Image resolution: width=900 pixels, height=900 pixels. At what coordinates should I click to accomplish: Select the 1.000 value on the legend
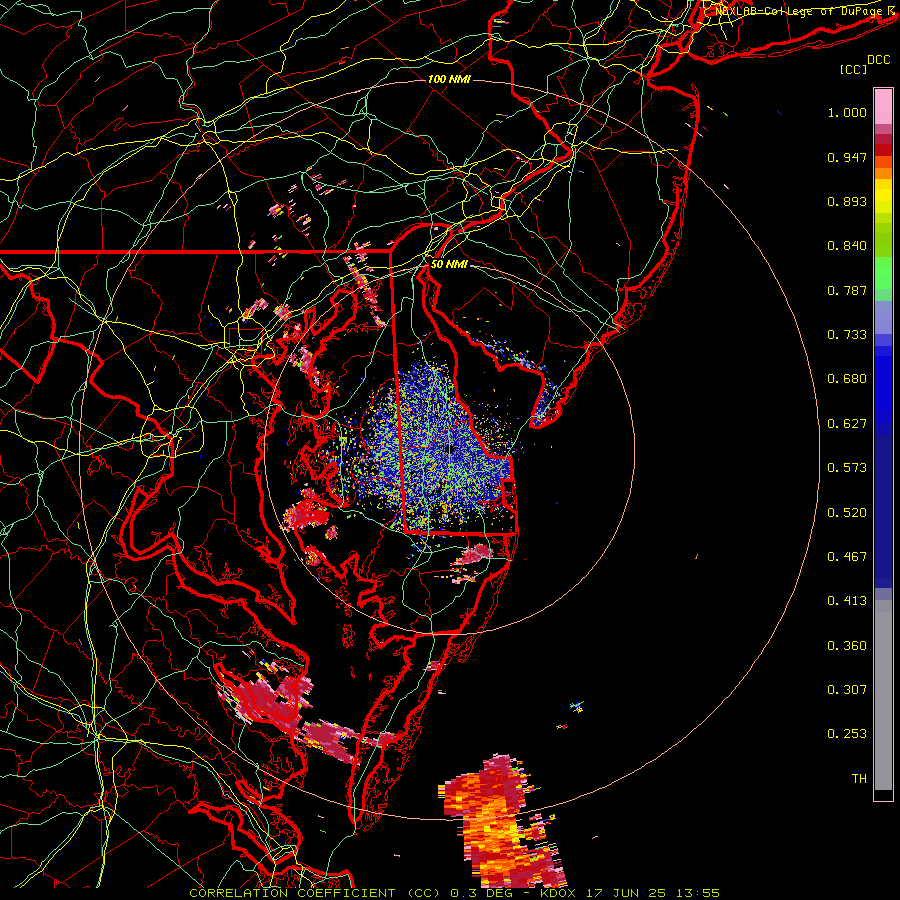[847, 112]
